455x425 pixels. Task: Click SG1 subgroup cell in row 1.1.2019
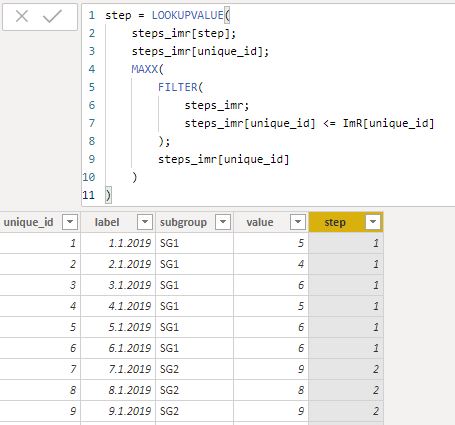194,243
